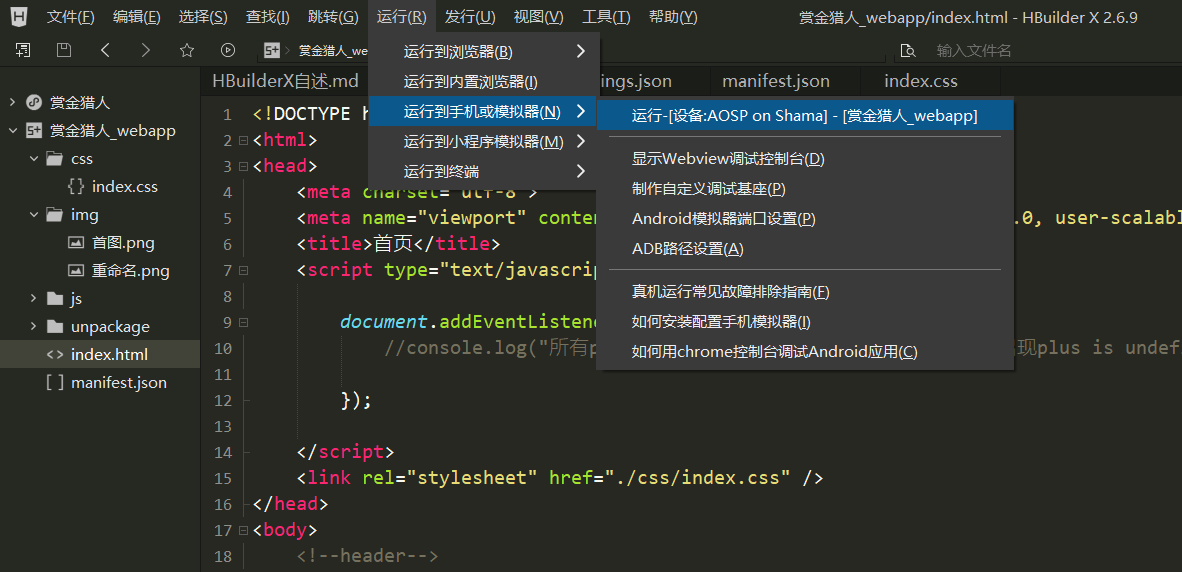Open the 帮助(Y) menu
This screenshot has height=572, width=1182.
[672, 17]
